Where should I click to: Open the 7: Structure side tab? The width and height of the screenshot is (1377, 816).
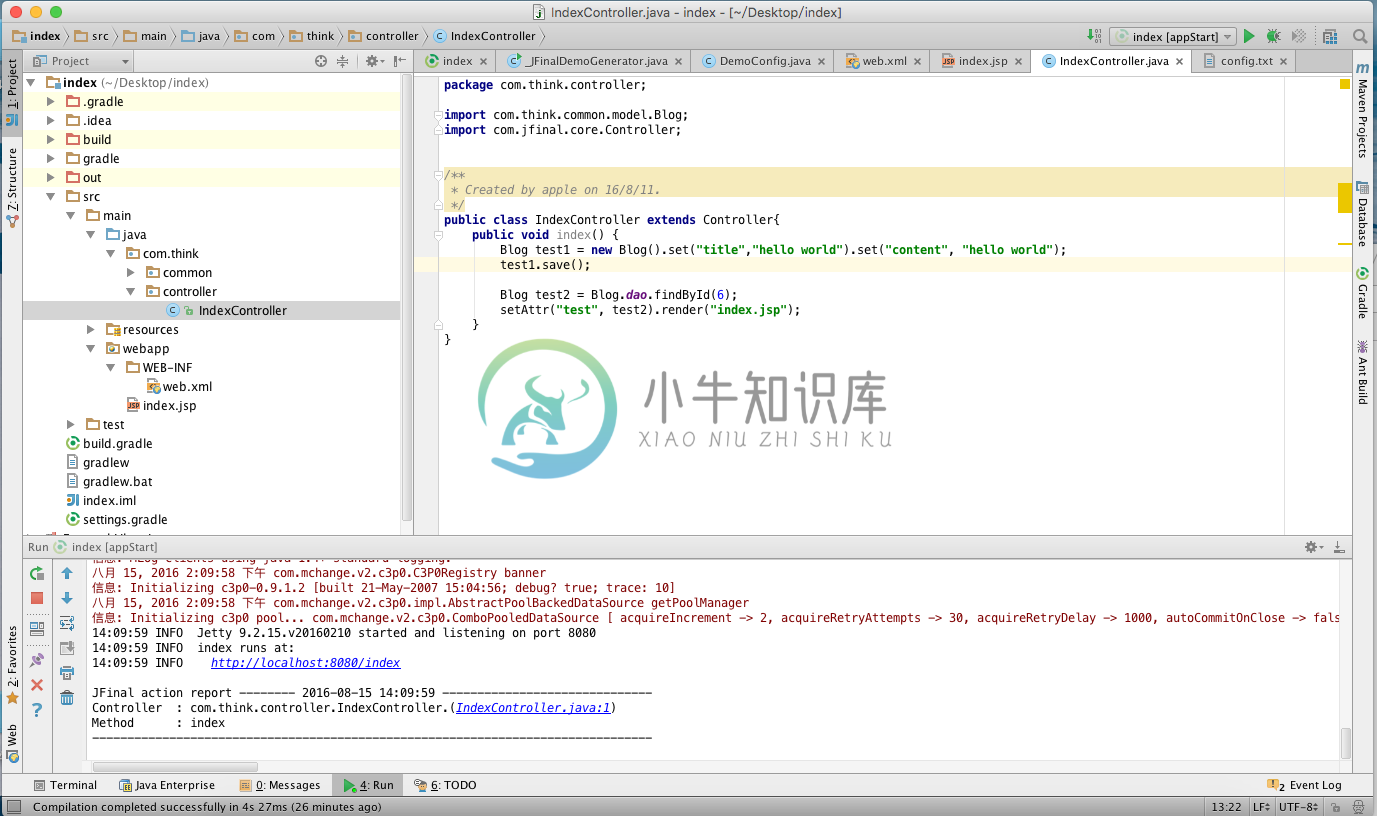(12, 187)
